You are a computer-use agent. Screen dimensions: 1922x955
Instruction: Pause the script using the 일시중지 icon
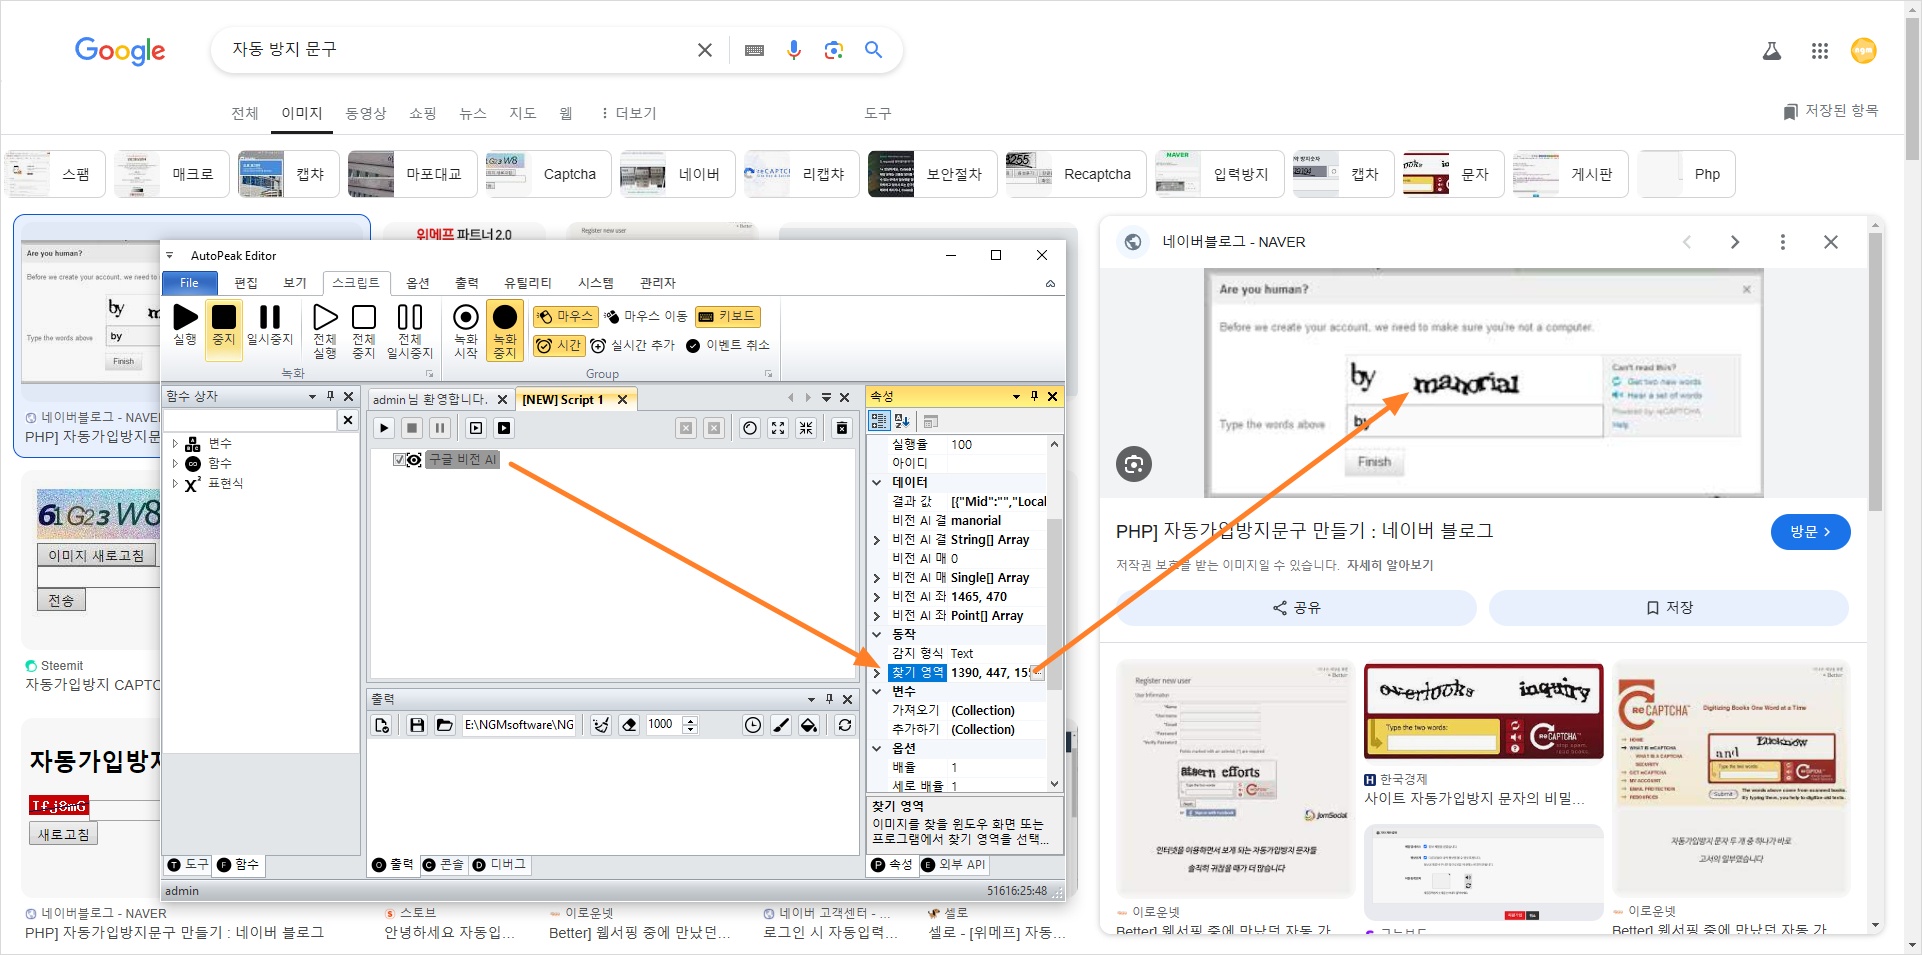[x=270, y=325]
